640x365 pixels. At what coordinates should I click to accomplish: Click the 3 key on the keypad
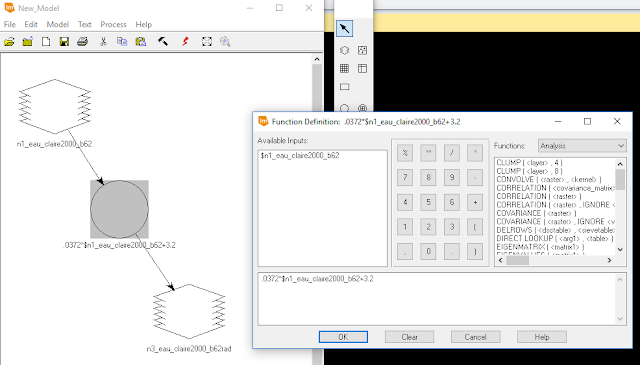click(x=452, y=227)
